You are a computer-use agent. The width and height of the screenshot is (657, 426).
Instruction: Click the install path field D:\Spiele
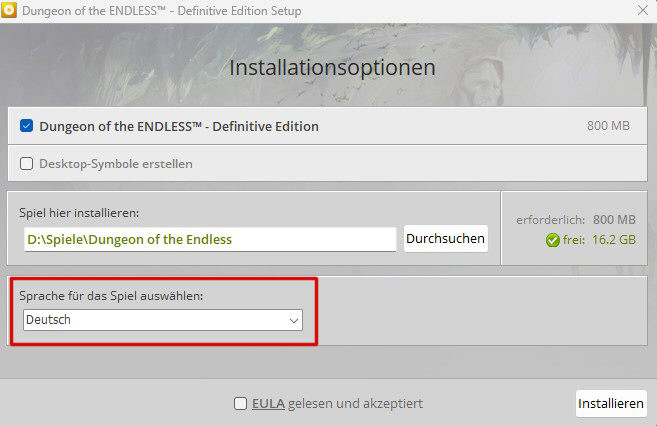point(210,239)
